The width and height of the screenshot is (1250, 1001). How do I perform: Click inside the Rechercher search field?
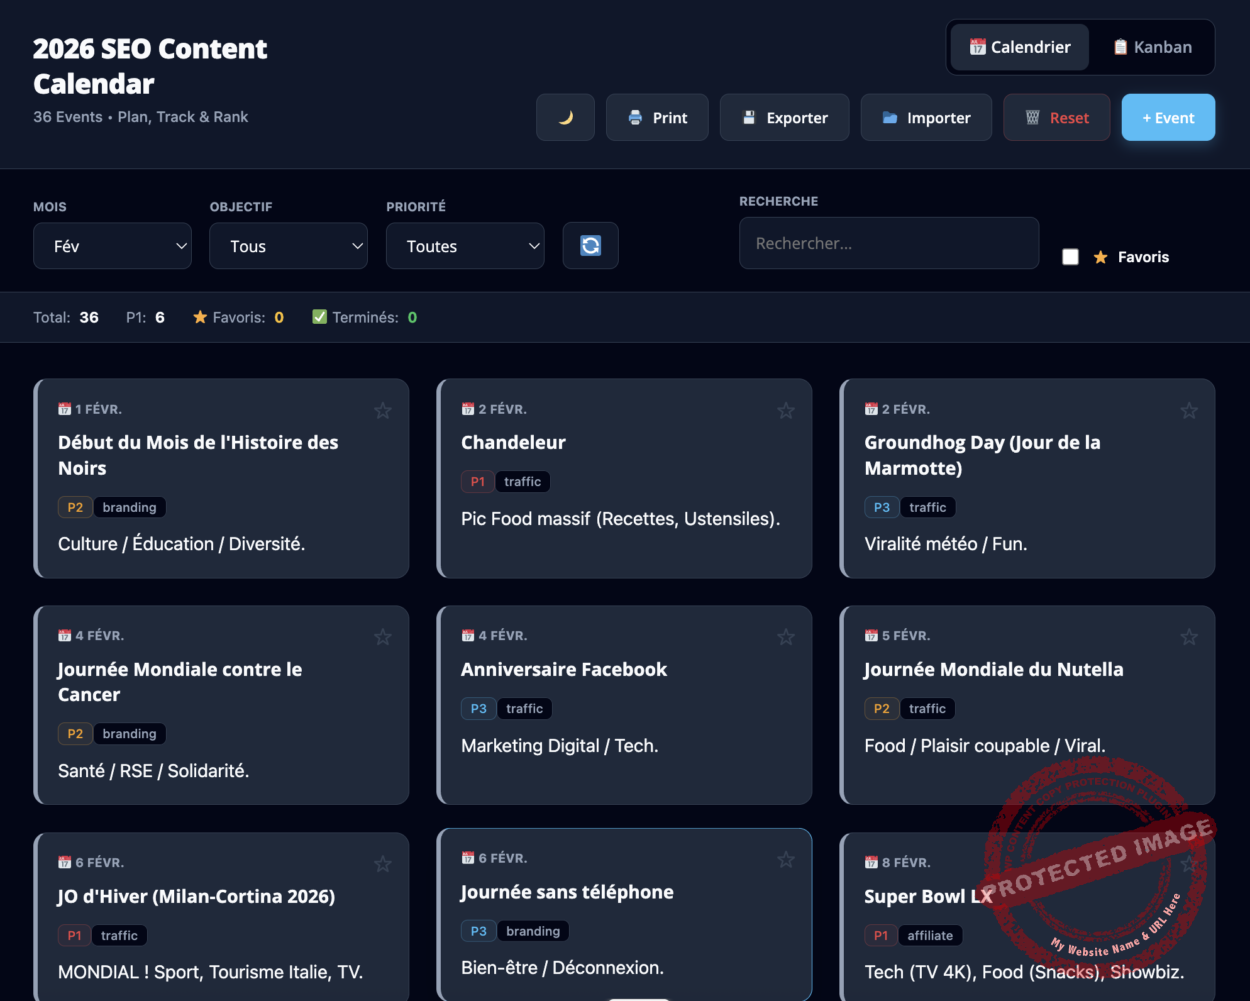888,243
